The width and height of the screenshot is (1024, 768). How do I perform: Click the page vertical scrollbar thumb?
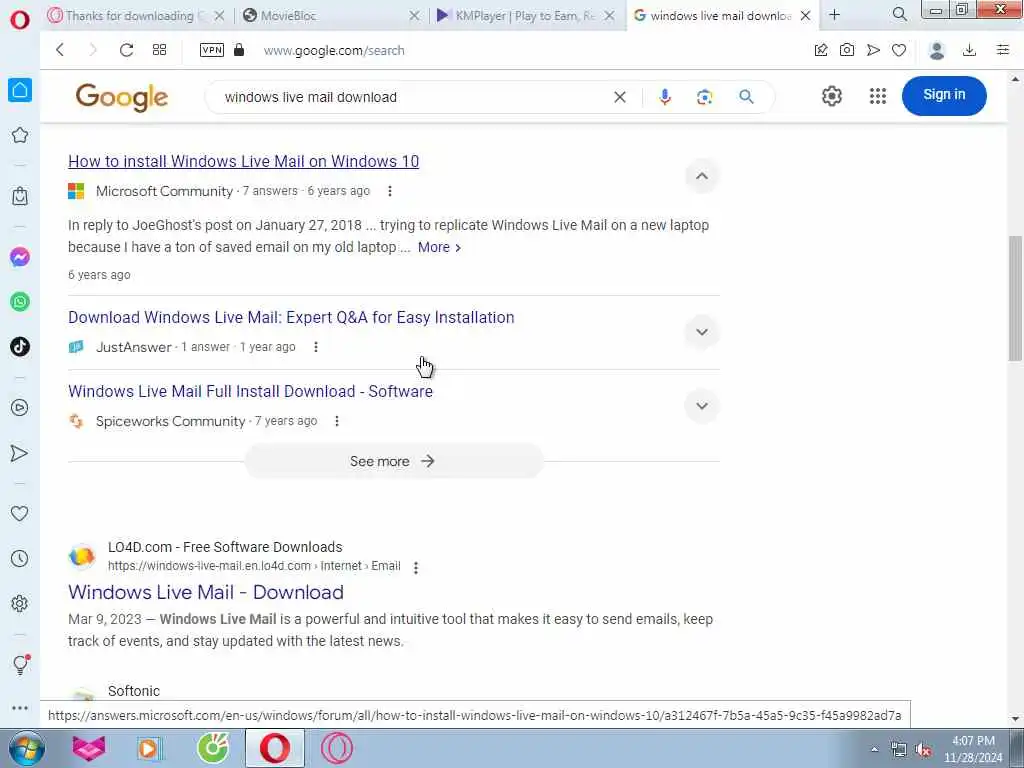pyautogui.click(x=1015, y=297)
